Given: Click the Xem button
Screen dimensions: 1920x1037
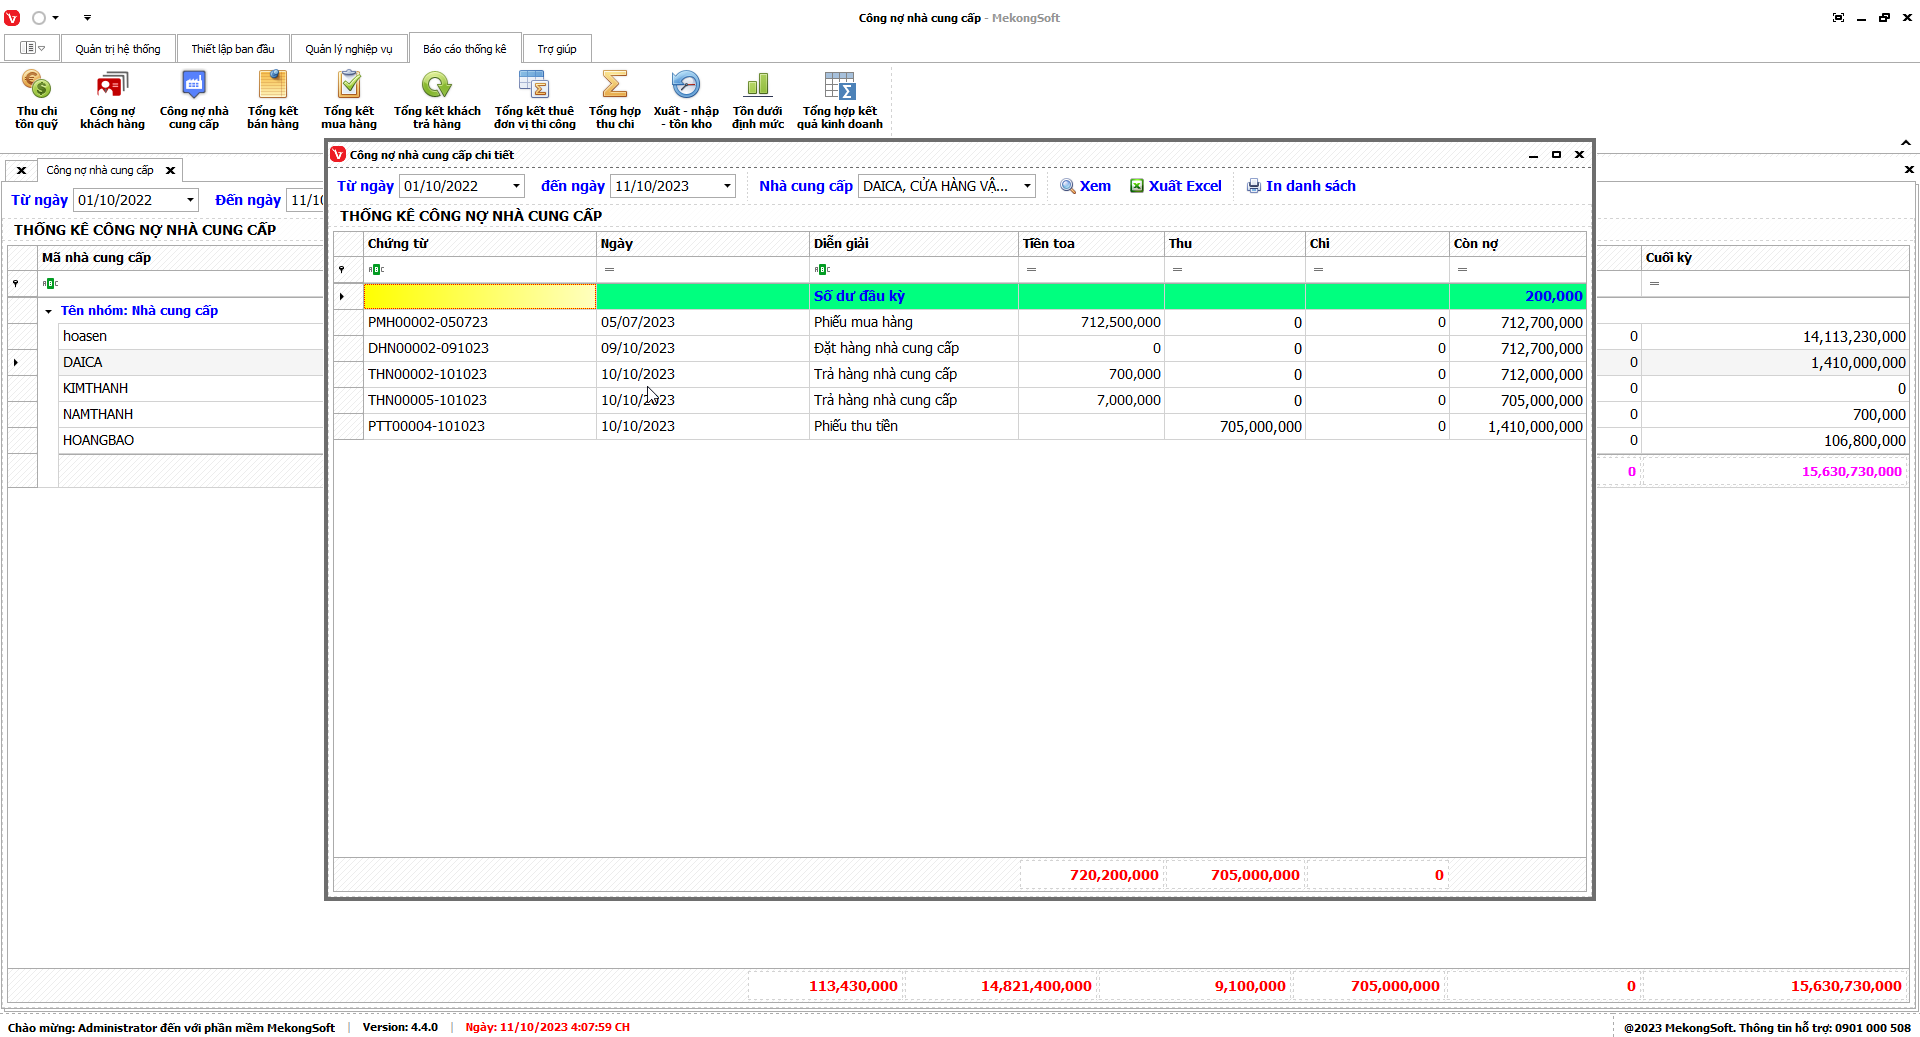Looking at the screenshot, I should click(1085, 186).
